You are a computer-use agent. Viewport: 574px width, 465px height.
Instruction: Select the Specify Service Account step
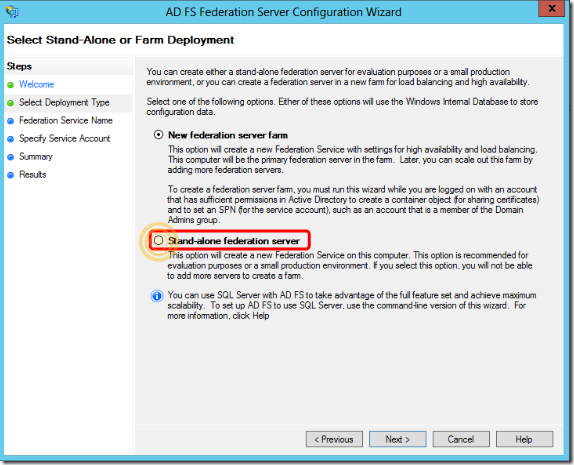(x=65, y=138)
